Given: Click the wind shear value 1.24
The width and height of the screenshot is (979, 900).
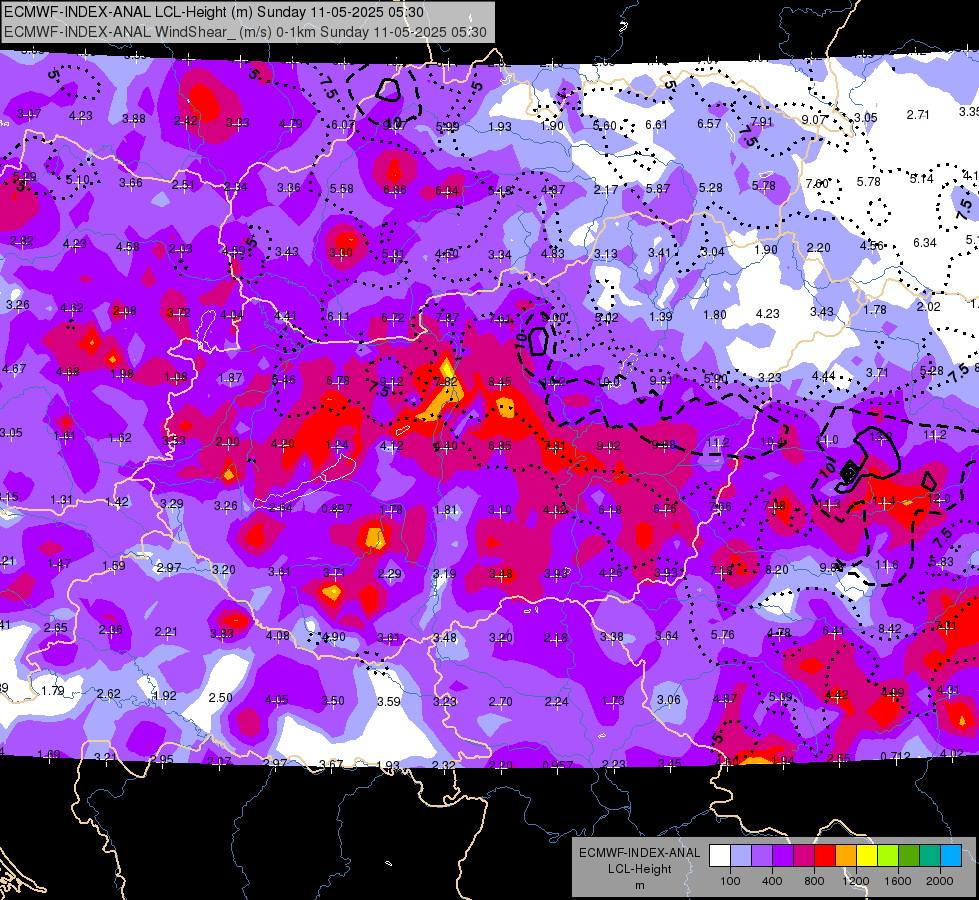Looking at the screenshot, I should point(337,445).
